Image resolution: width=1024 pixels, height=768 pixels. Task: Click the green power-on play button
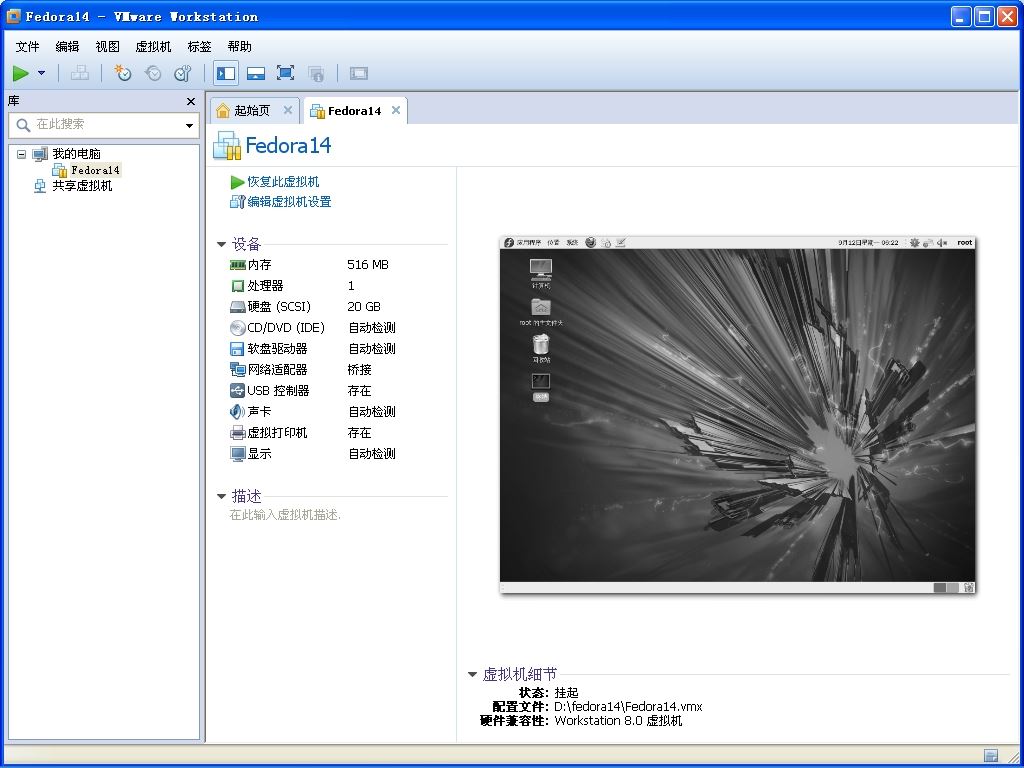click(21, 73)
